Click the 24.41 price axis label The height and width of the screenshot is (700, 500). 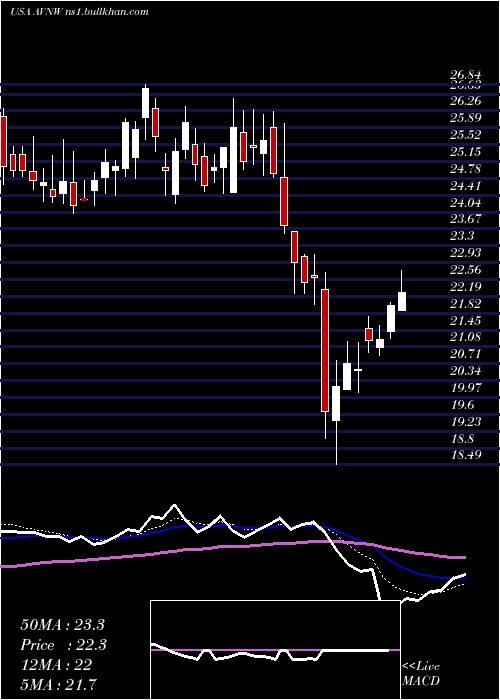[465, 186]
